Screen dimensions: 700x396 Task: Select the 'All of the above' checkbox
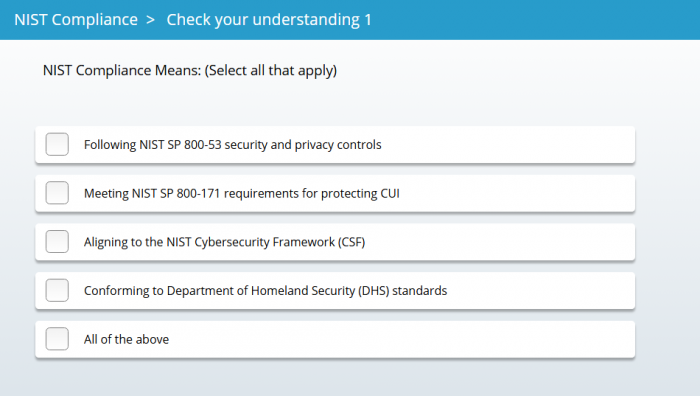(x=57, y=339)
